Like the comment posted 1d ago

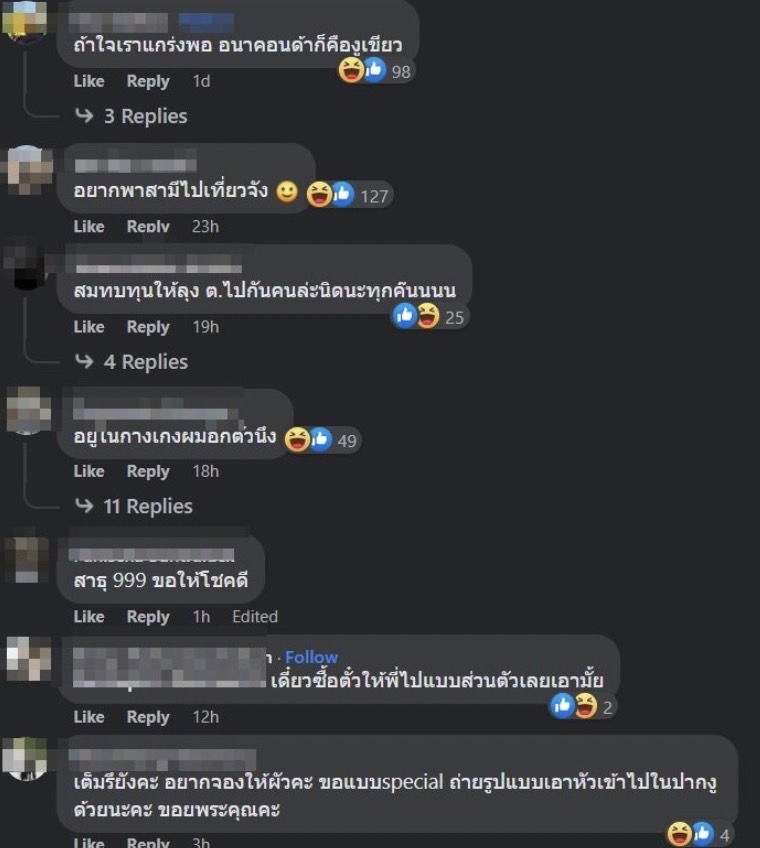(x=89, y=81)
